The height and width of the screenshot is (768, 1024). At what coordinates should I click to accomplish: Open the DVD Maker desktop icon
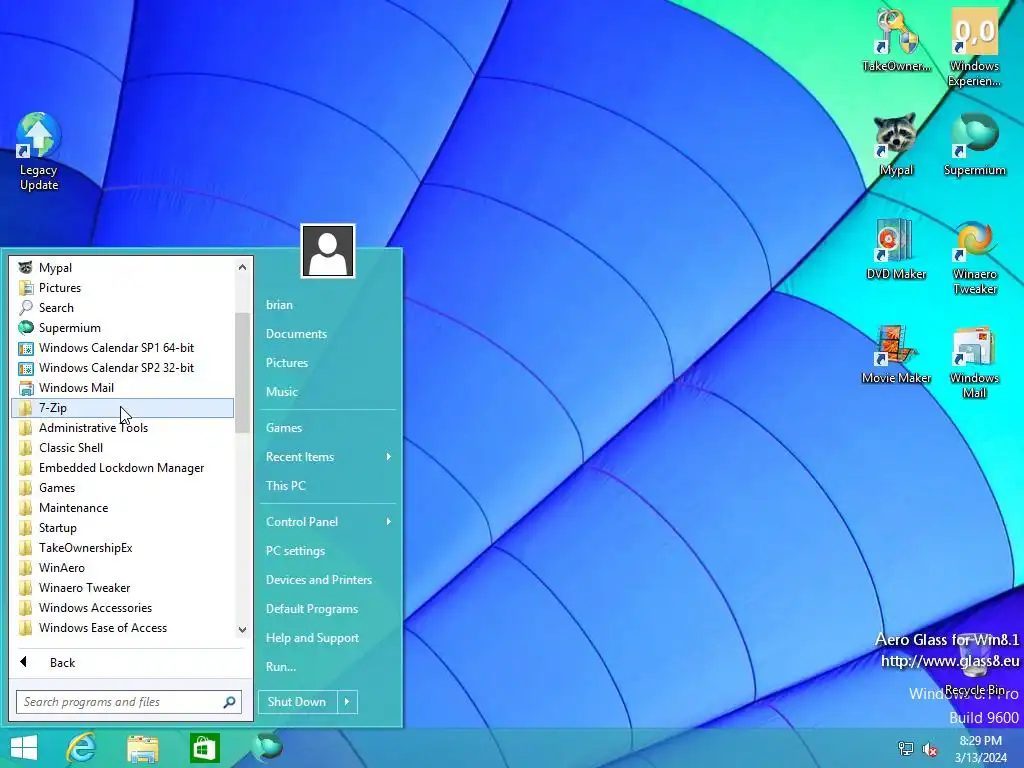pos(896,249)
